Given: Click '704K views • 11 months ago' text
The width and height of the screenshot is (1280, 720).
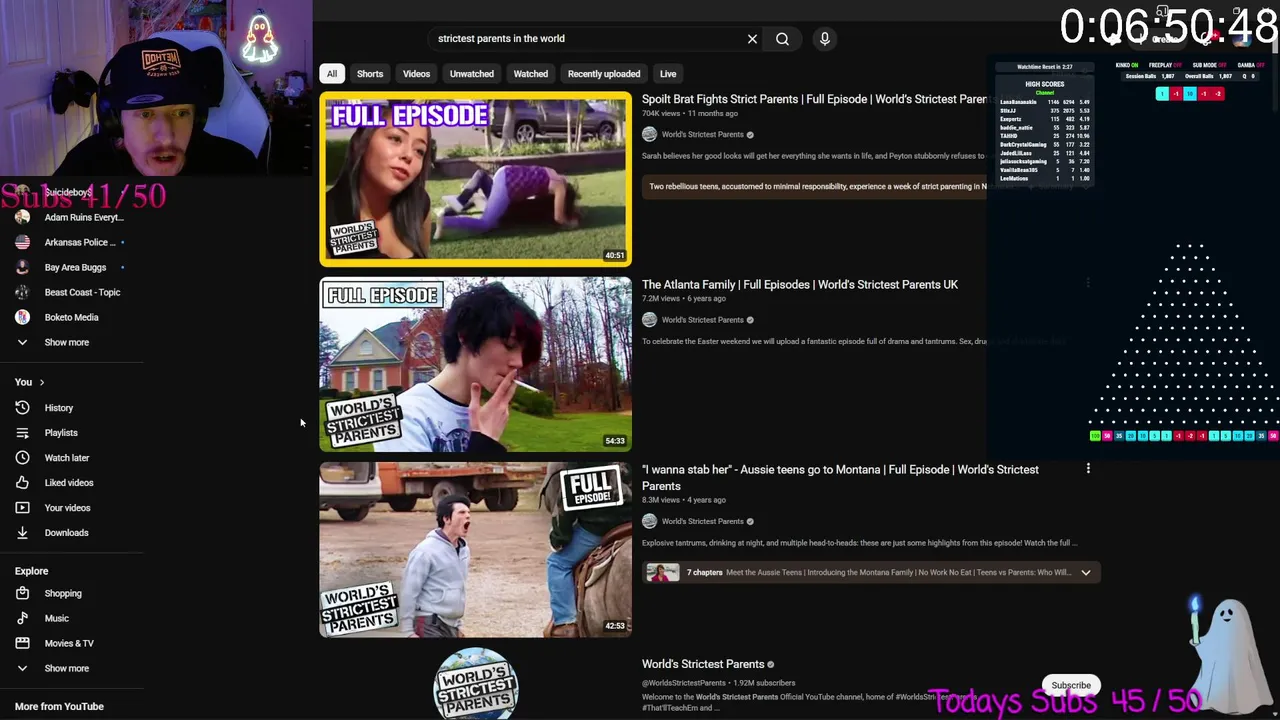Looking at the screenshot, I should pos(690,114).
